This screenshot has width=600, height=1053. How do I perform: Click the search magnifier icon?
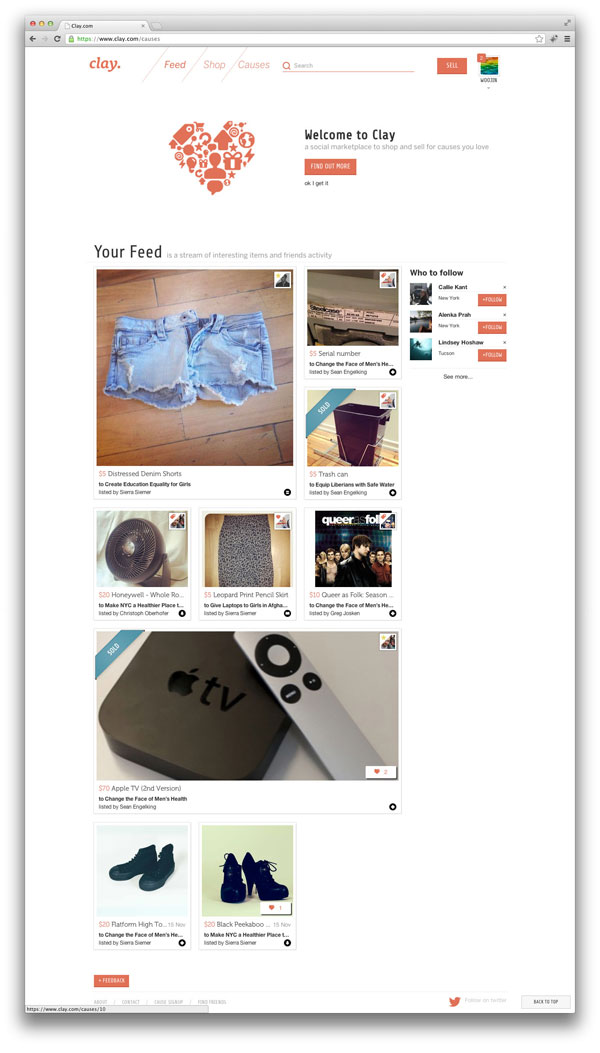tap(286, 66)
